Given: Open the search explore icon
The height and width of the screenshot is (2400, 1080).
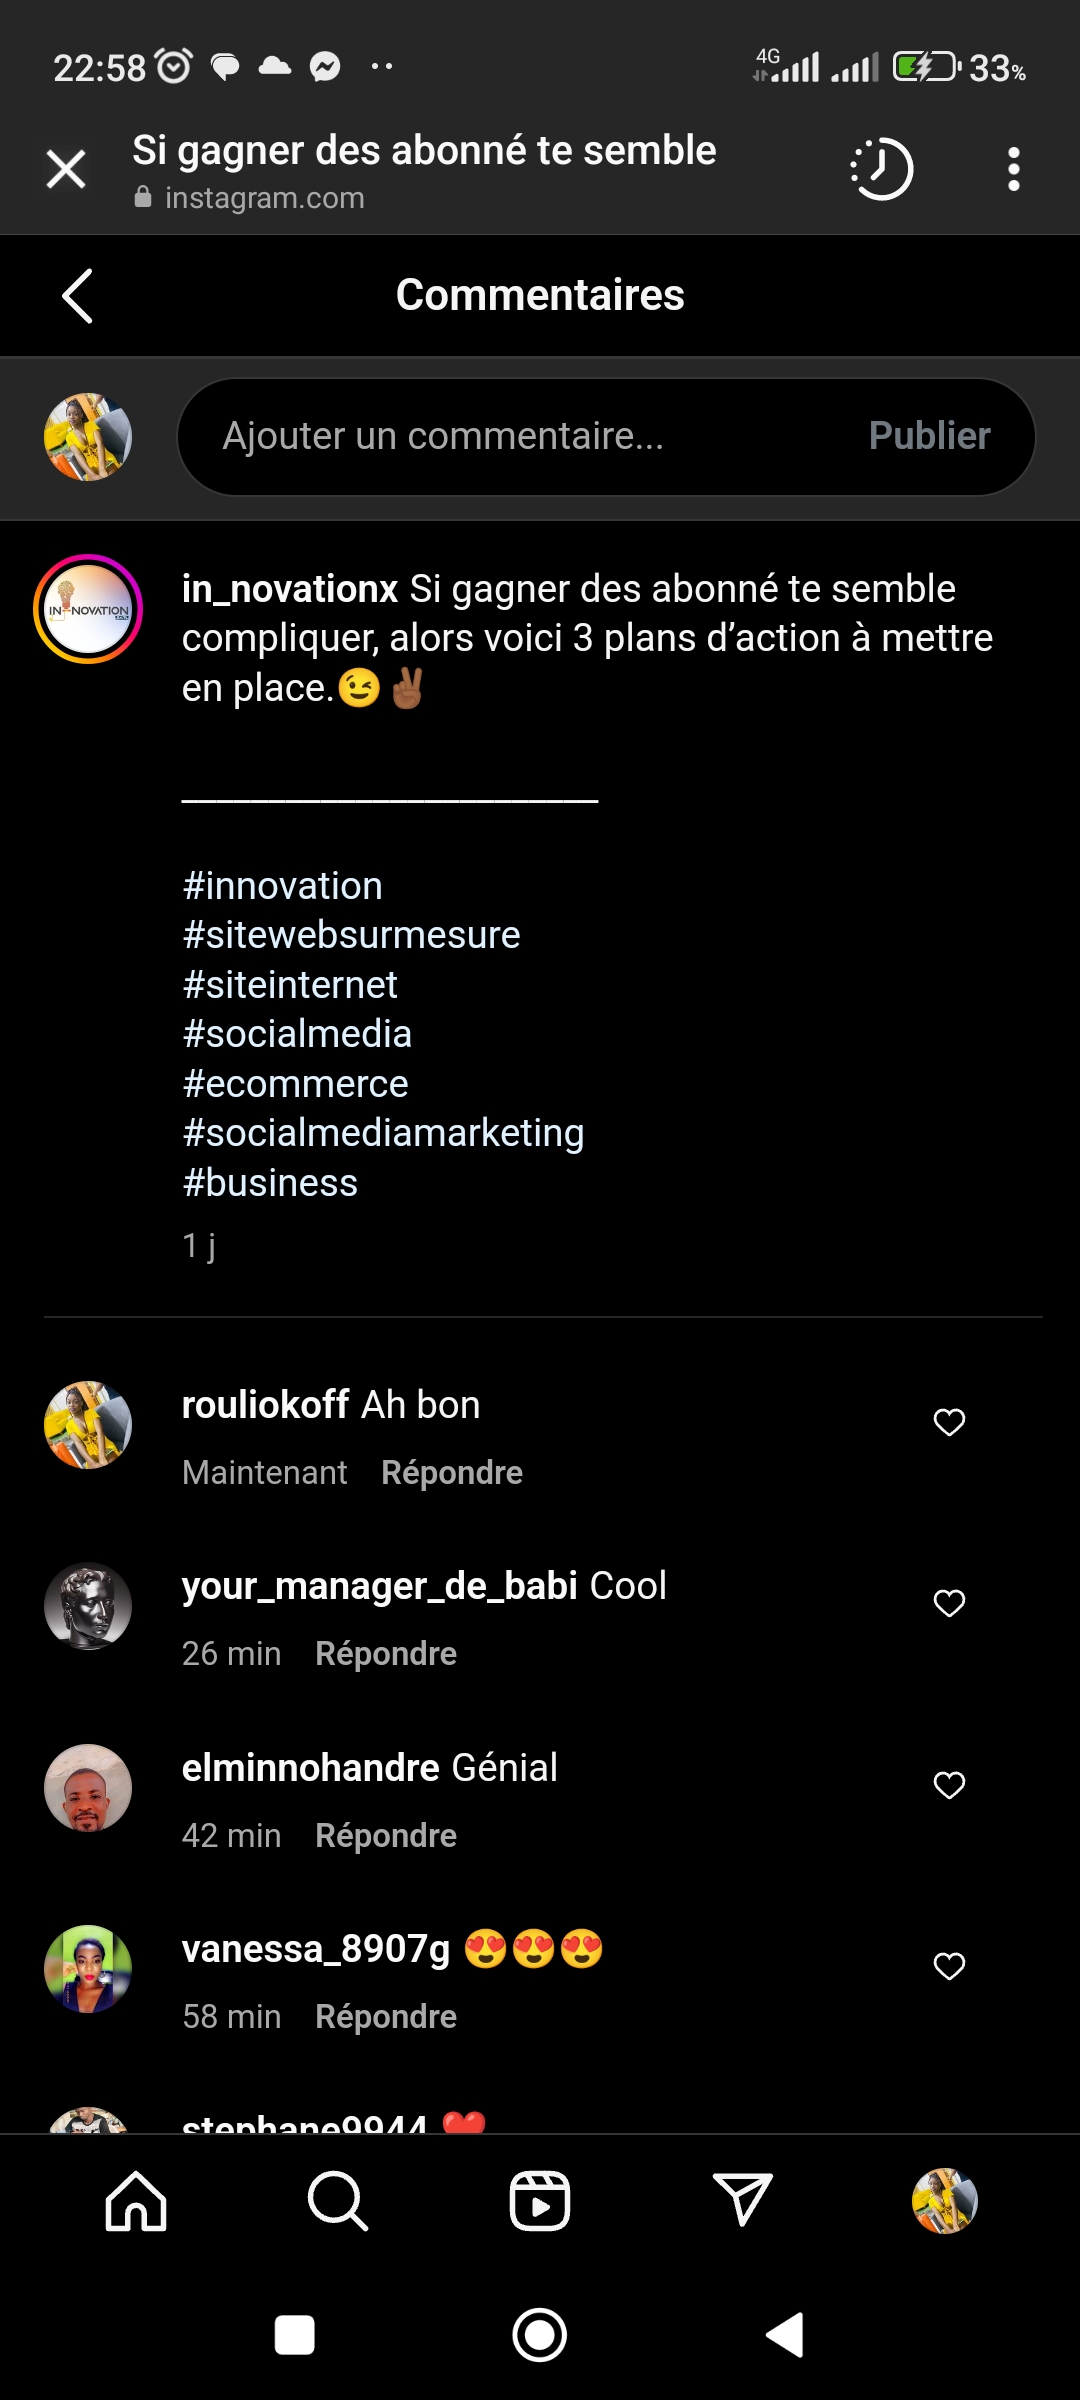Looking at the screenshot, I should click(338, 2201).
